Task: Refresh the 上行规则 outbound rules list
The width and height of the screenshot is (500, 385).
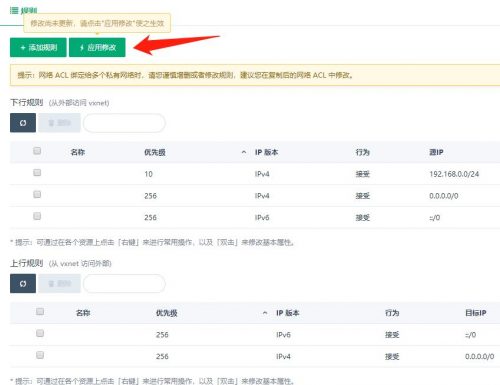Action: coord(23,283)
